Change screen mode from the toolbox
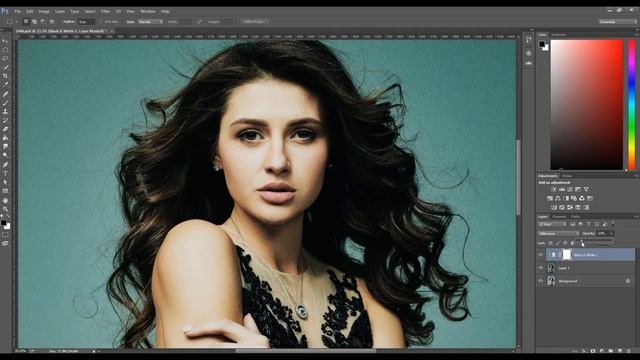The image size is (640, 360). pos(5,244)
